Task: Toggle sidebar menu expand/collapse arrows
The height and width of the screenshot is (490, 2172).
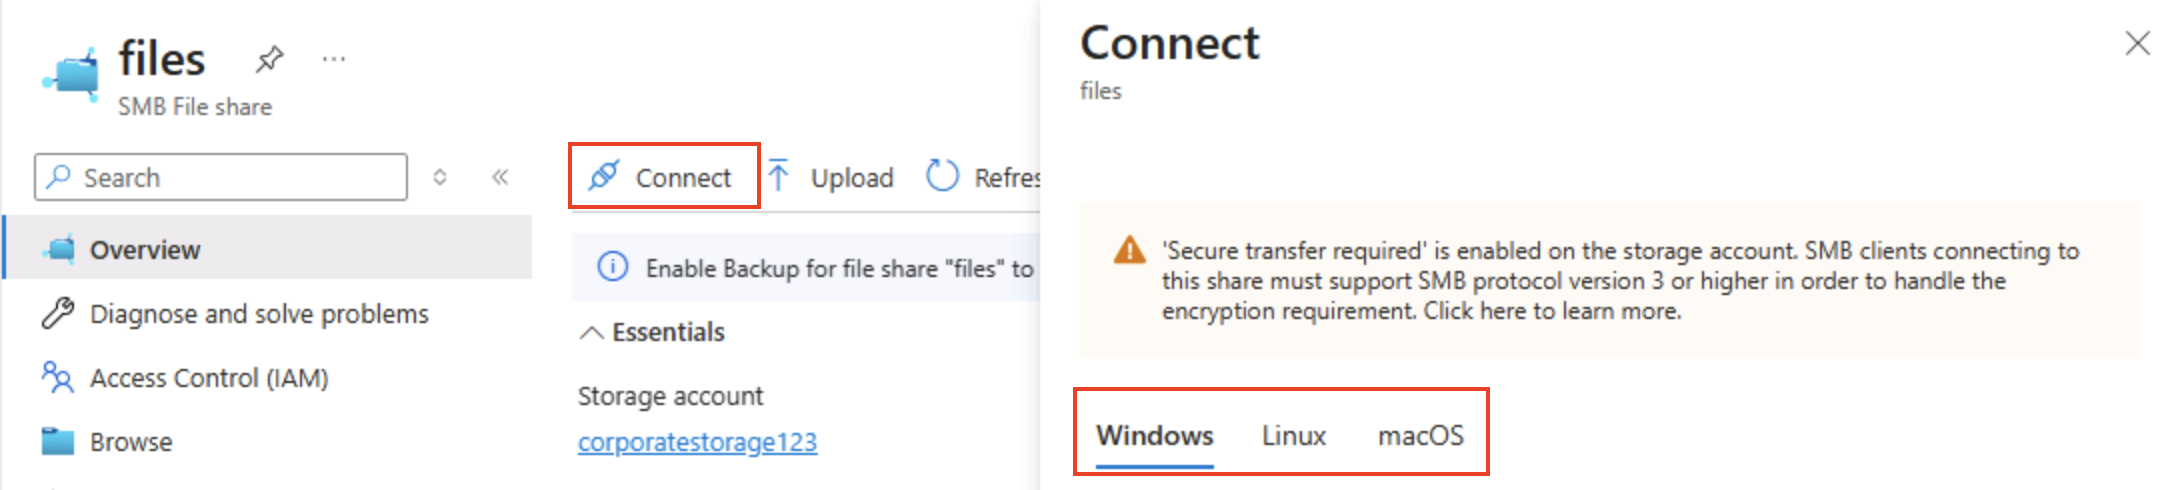Action: click(439, 177)
